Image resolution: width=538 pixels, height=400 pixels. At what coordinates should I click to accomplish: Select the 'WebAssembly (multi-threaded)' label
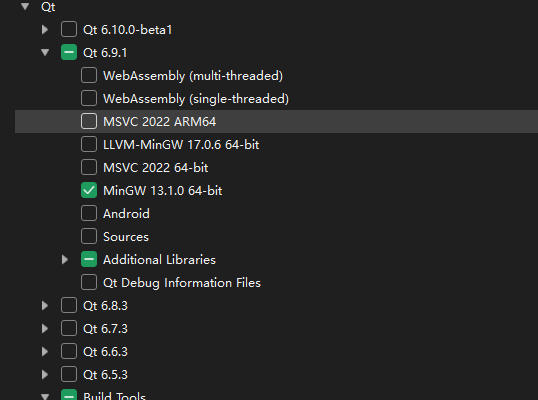[x=193, y=76]
